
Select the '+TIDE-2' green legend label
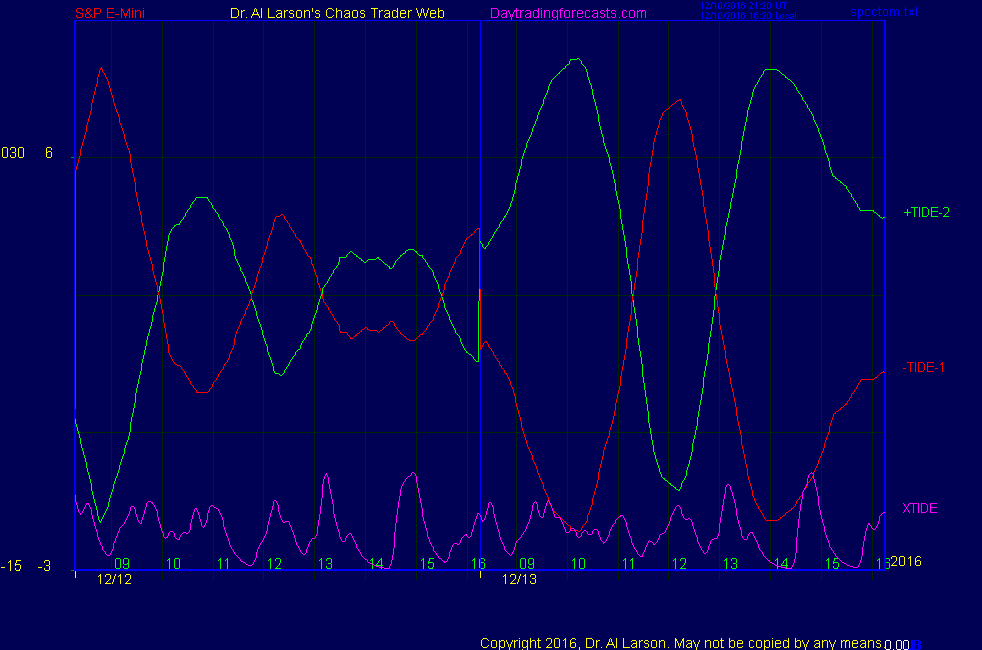tap(926, 212)
